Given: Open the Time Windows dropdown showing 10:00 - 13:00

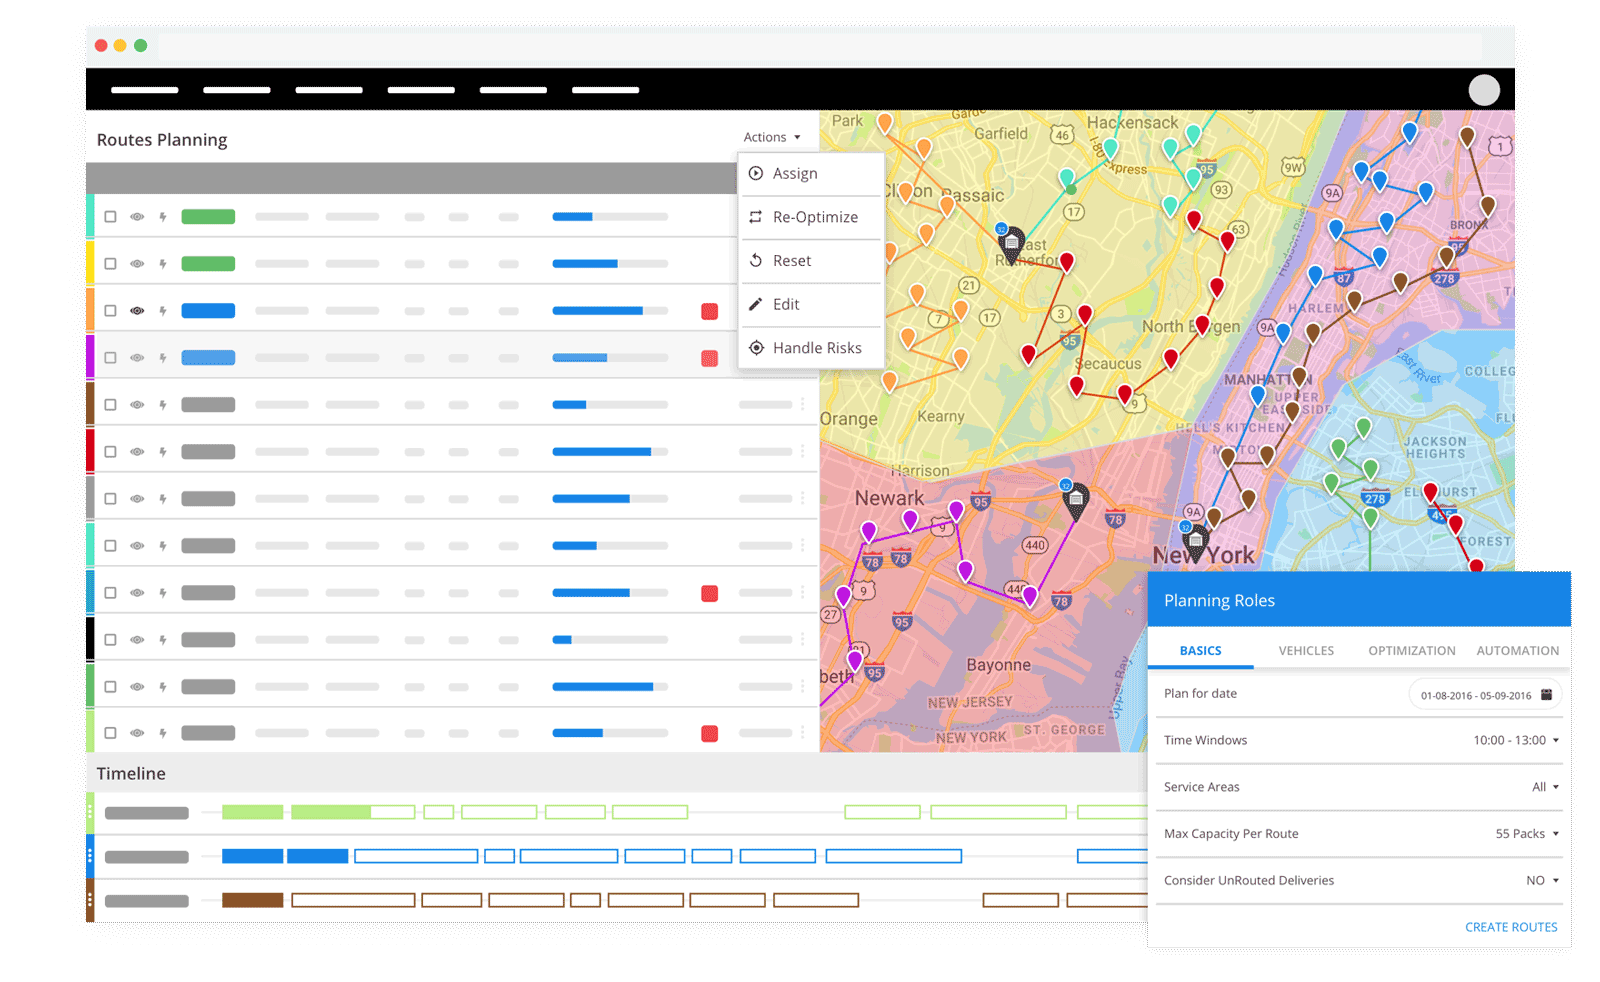Looking at the screenshot, I should pyautogui.click(x=1516, y=740).
